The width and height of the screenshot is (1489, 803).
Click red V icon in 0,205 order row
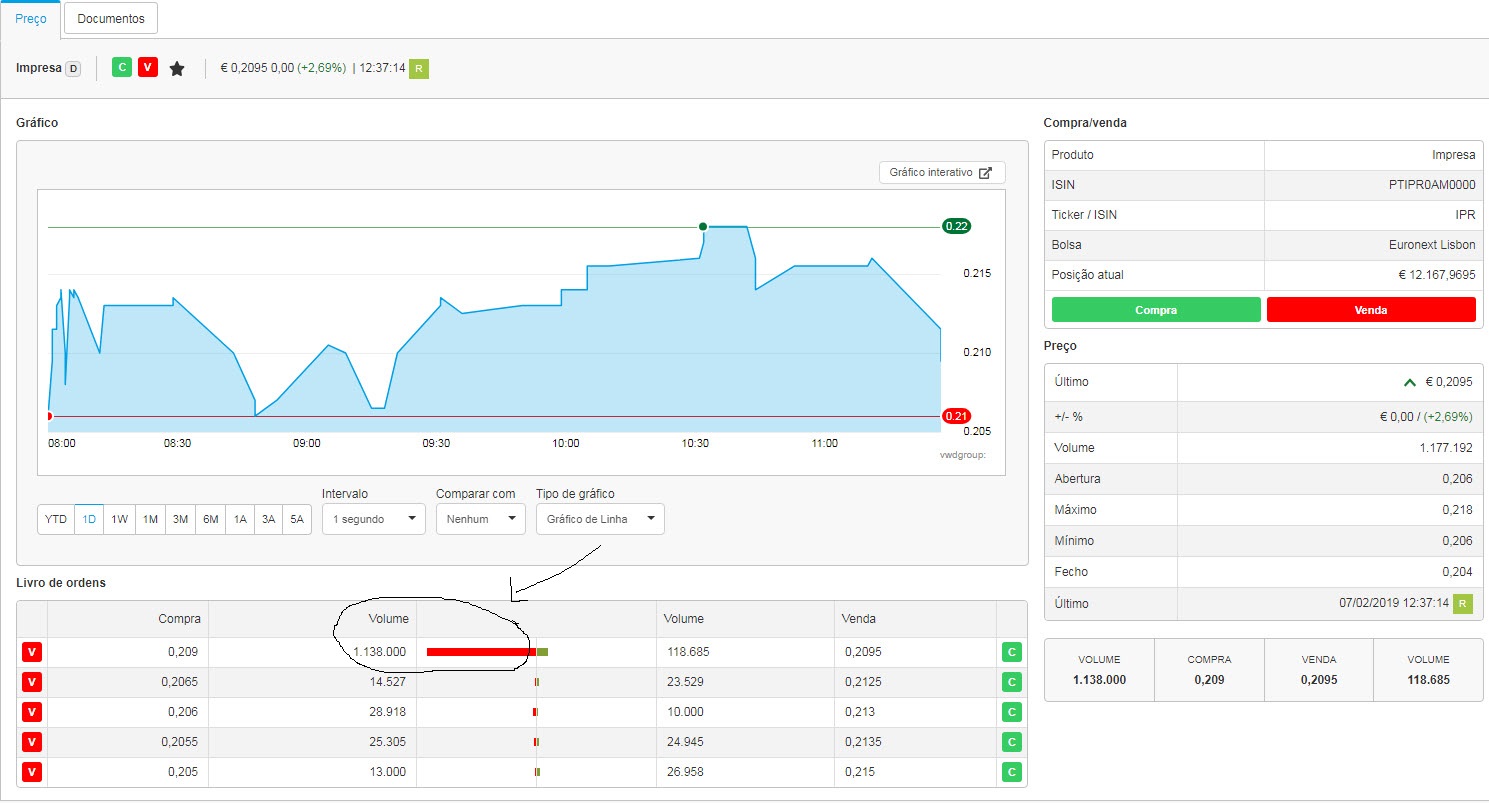[32, 772]
